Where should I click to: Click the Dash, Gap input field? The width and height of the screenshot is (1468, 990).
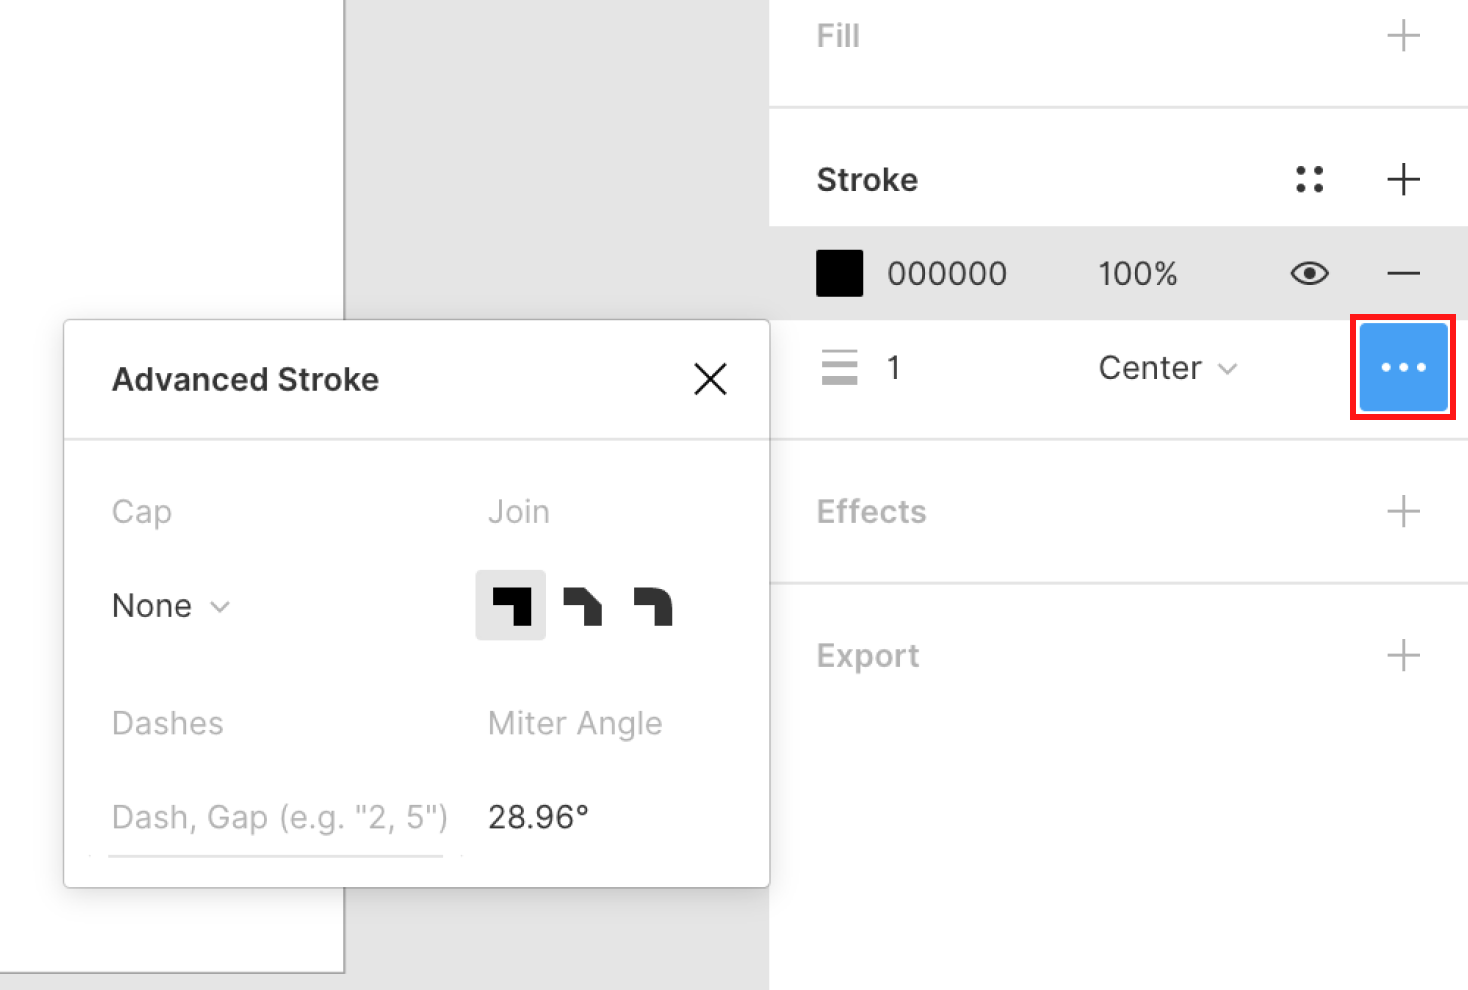(278, 818)
